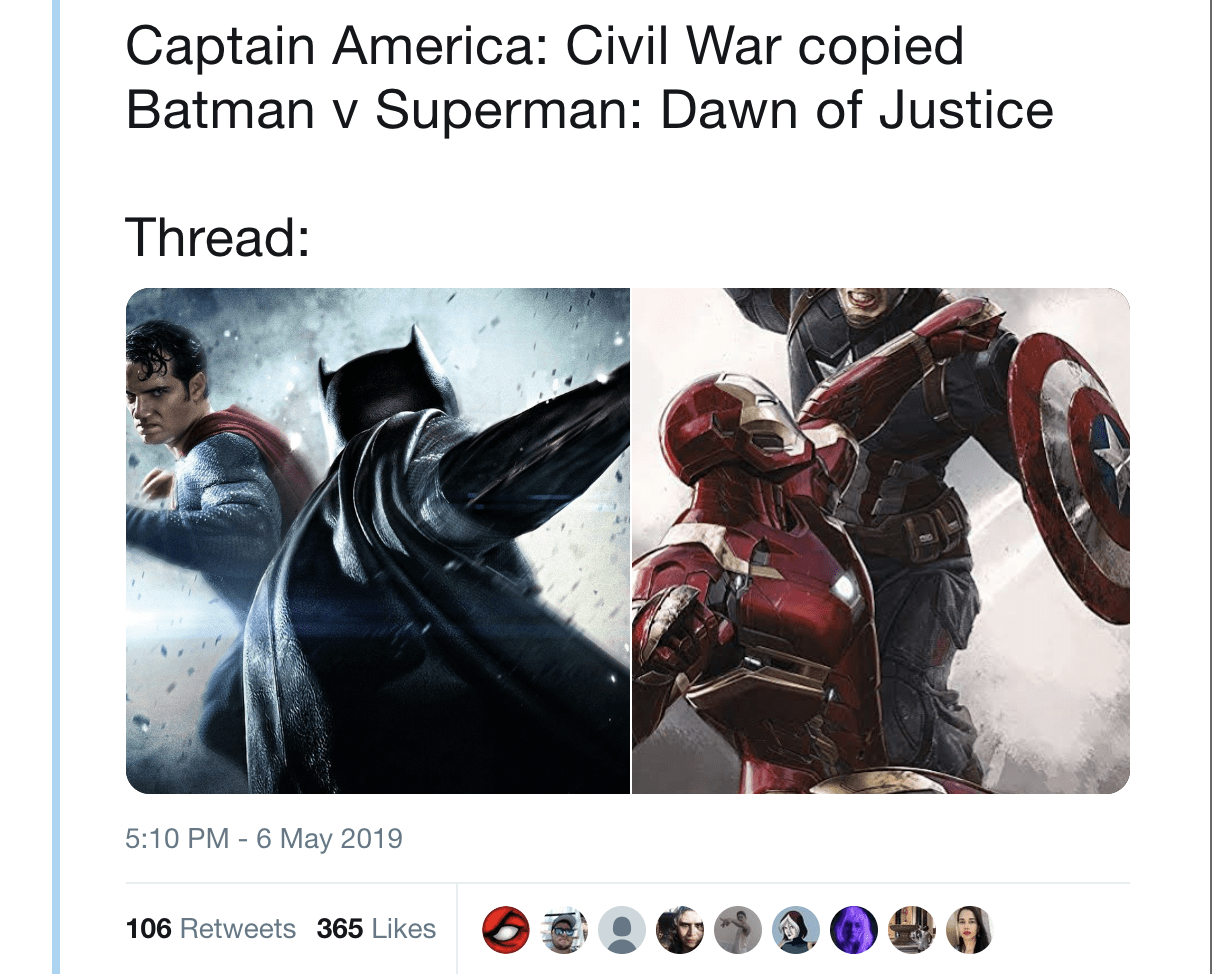Open the dark-haired pale face avatar profile
Viewport: 1212px width, 974px height.
click(679, 930)
